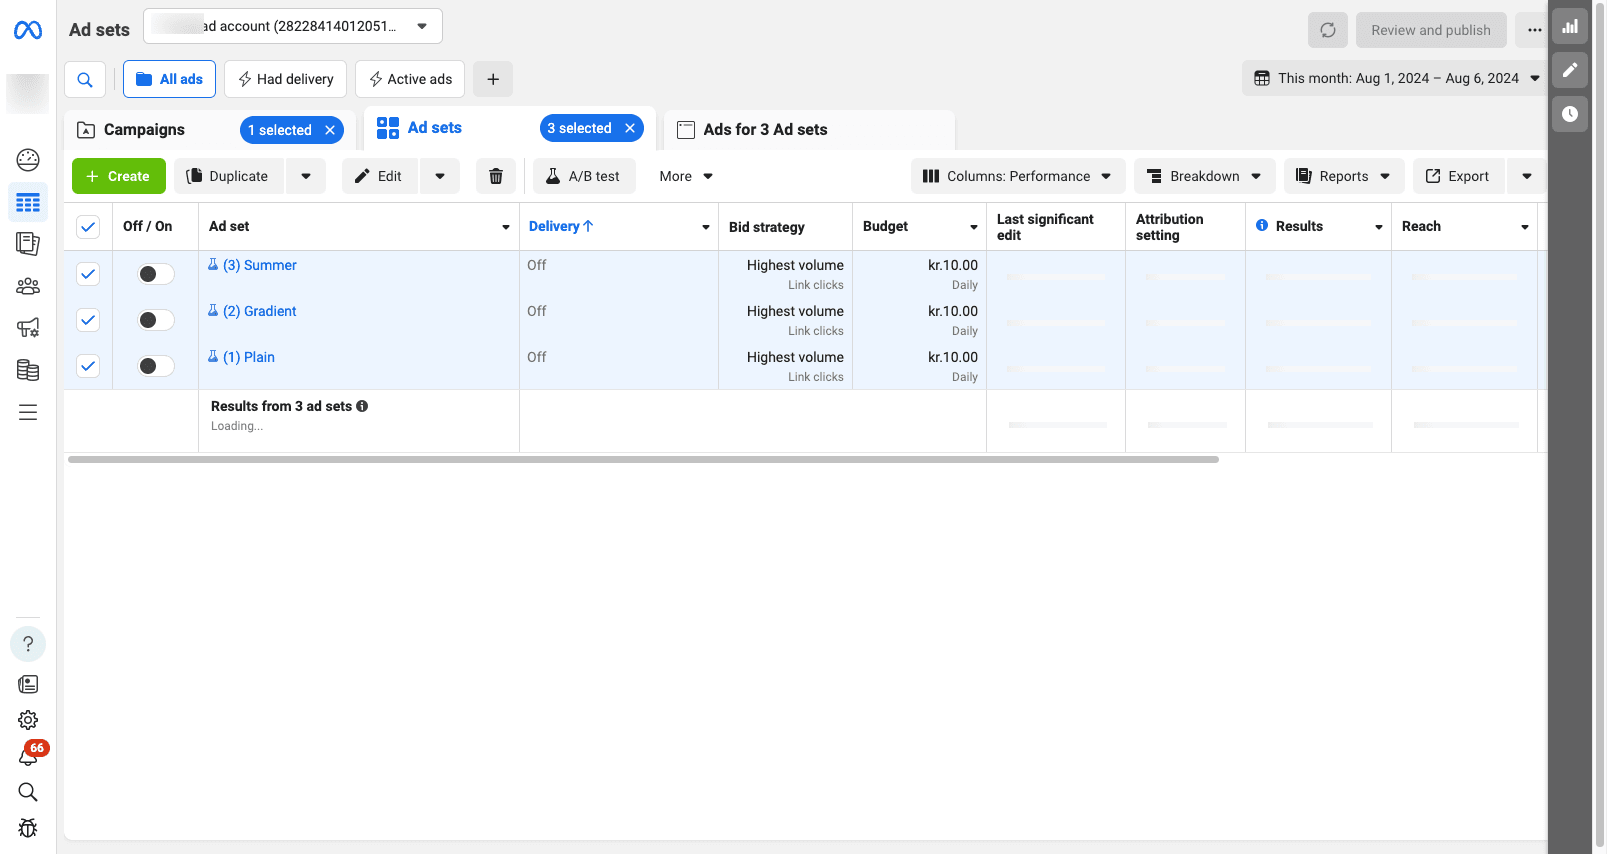
Task: Click the plus icon to add filter view
Action: (x=493, y=79)
